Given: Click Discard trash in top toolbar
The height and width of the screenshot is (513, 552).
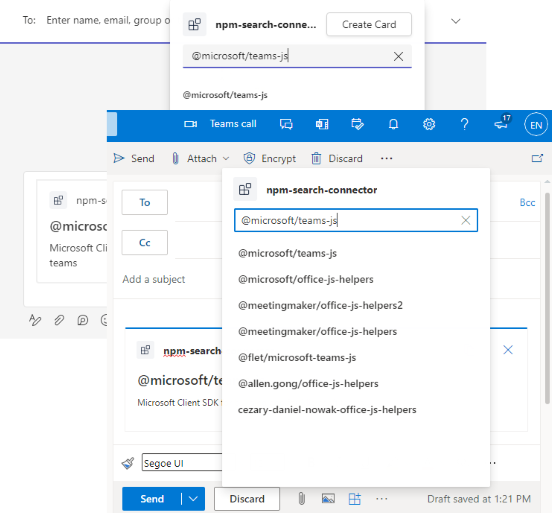Looking at the screenshot, I should point(337,158).
